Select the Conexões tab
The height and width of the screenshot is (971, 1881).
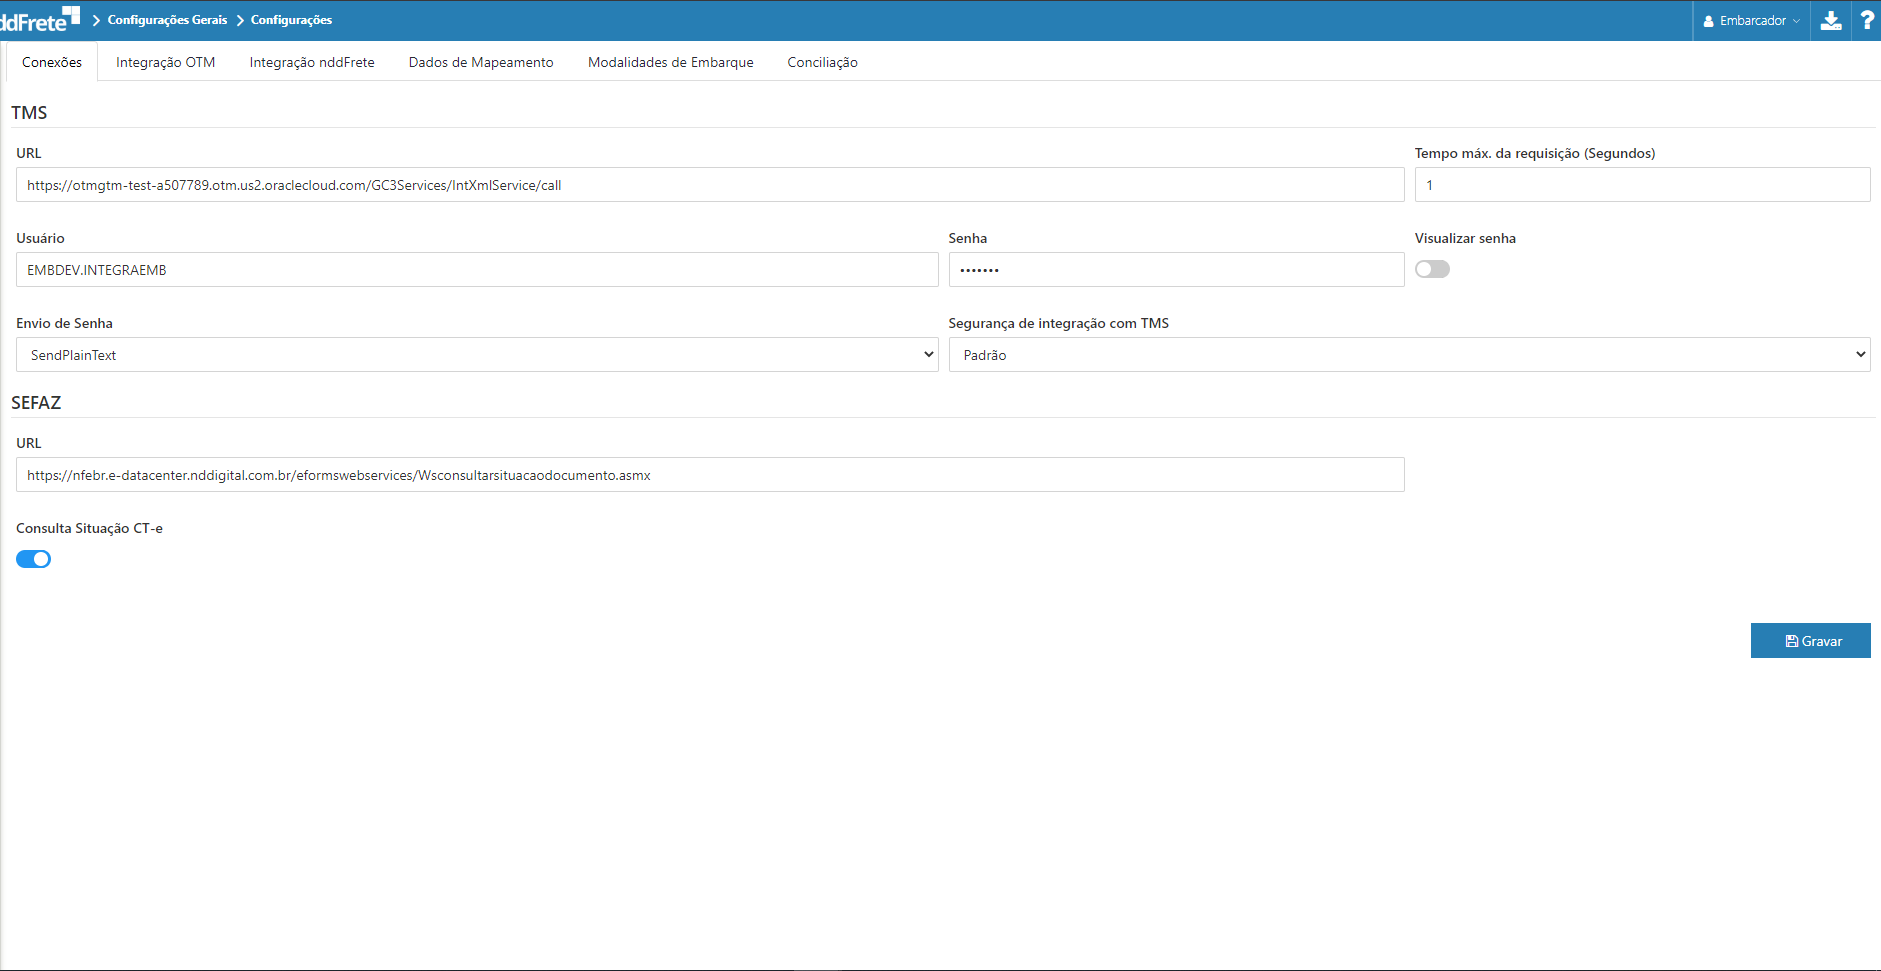52,62
